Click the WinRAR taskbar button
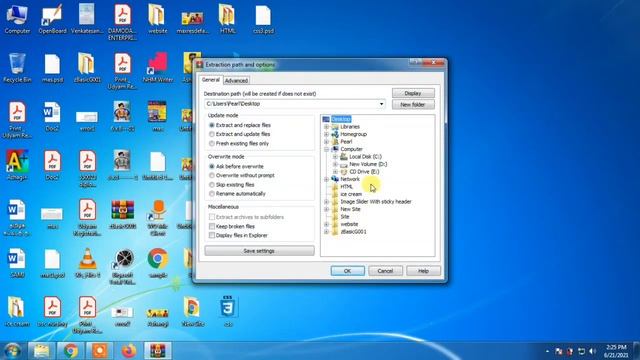 pyautogui.click(x=158, y=351)
